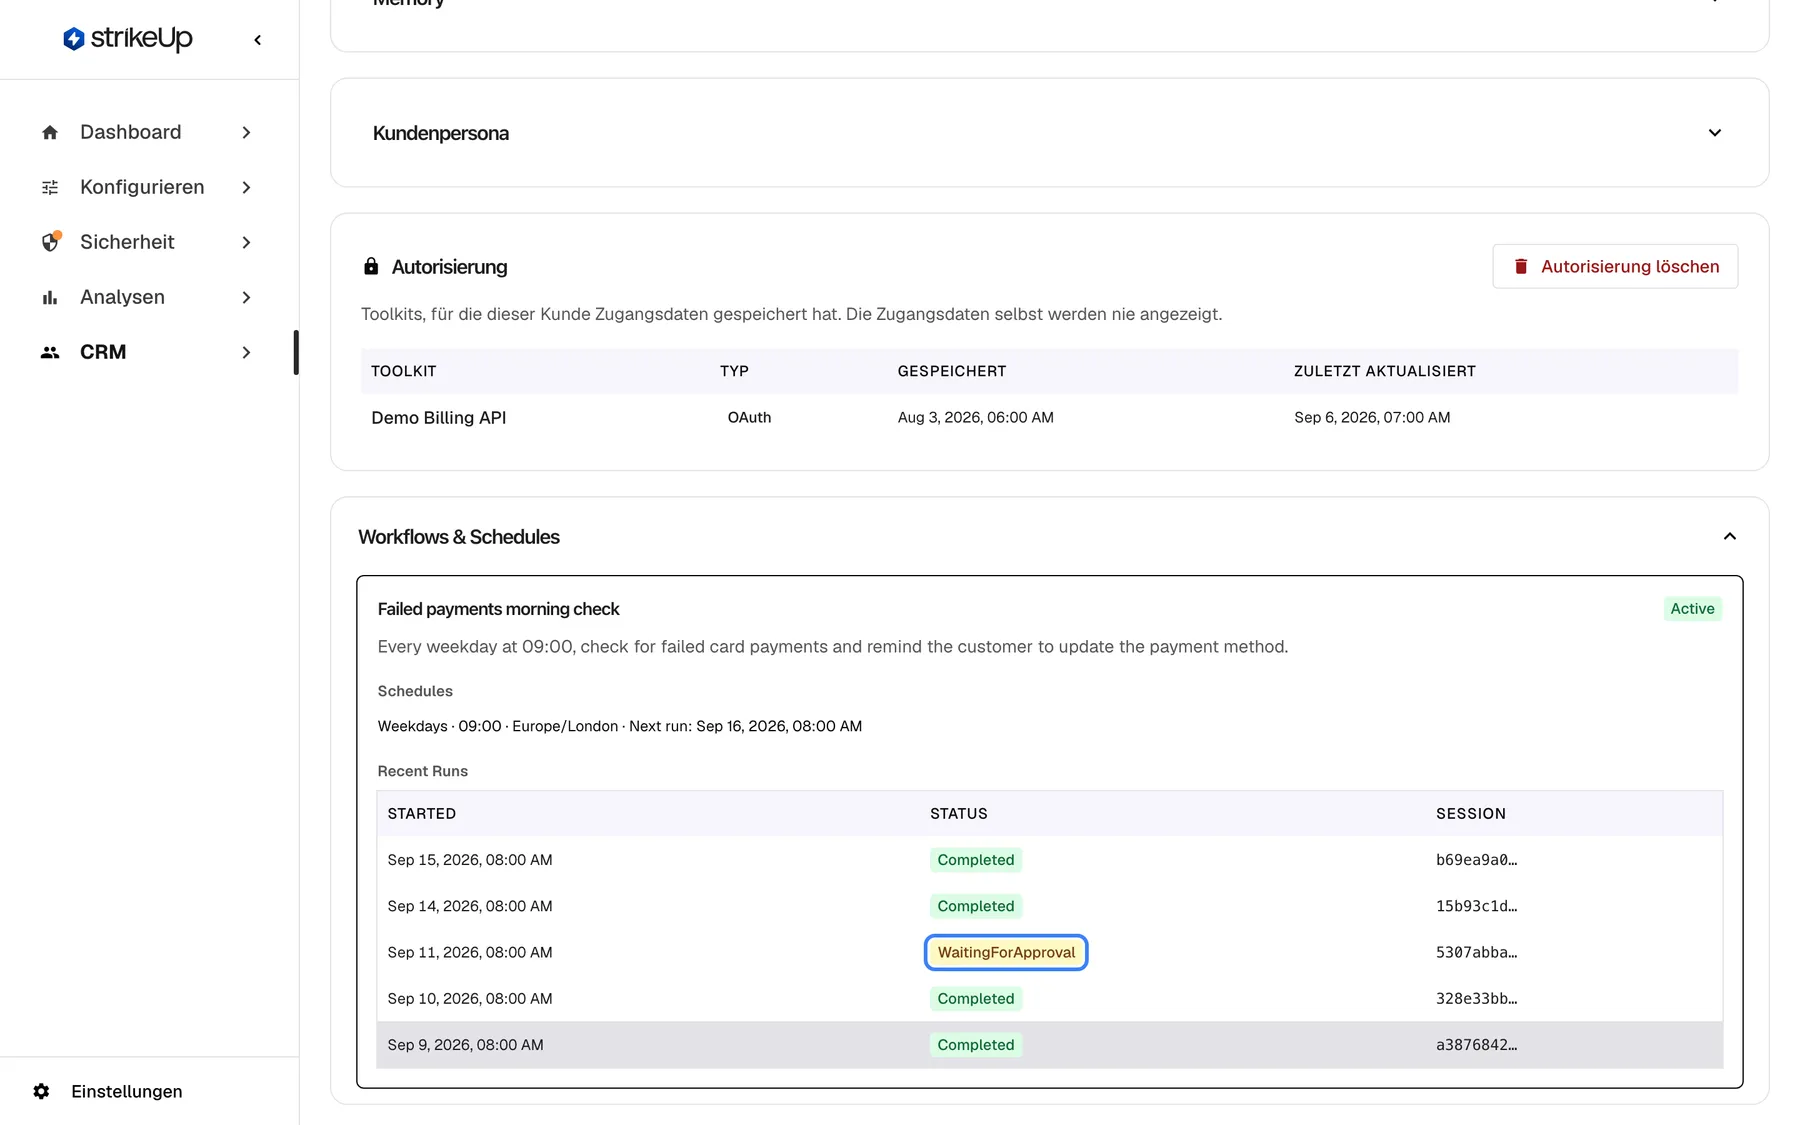This screenshot has height=1125, width=1800.
Task: Open Einstellungen at the sidebar bottom
Action: coord(107,1091)
